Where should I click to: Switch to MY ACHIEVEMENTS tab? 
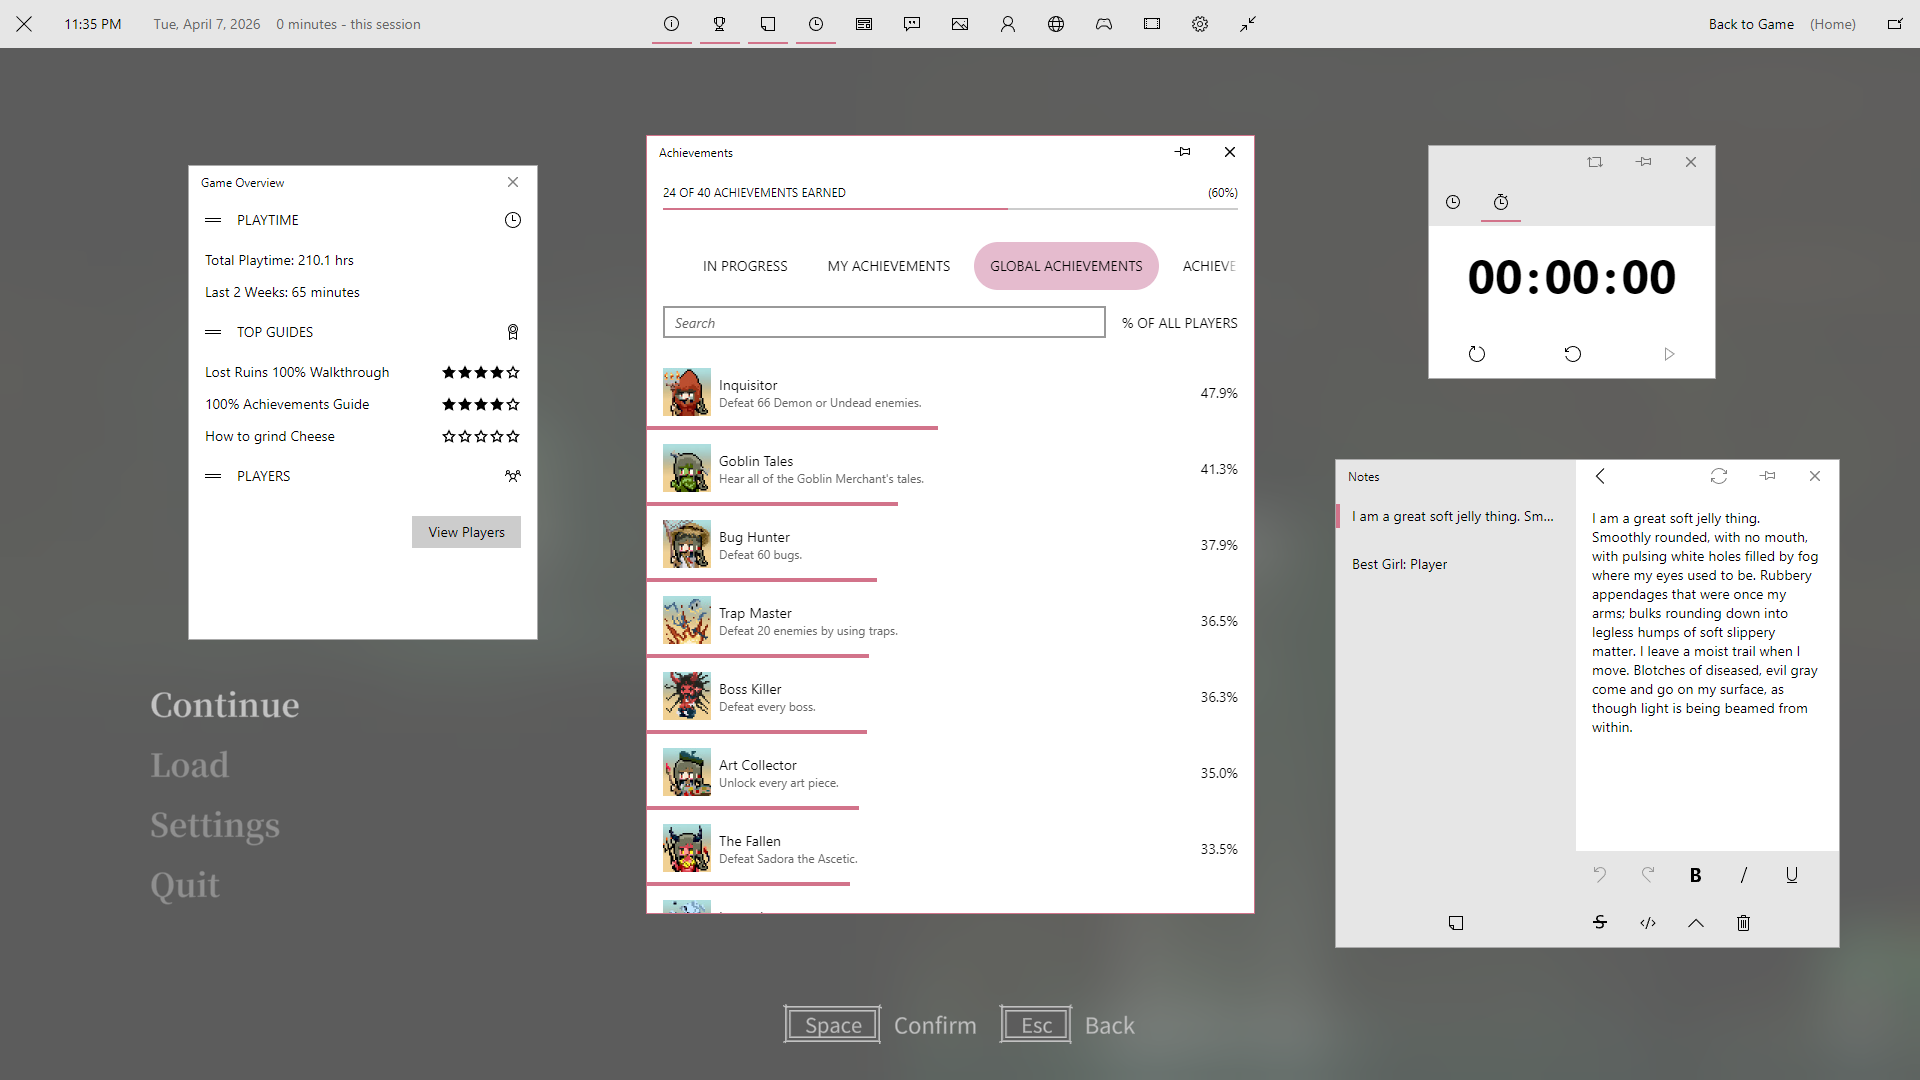[x=888, y=266]
